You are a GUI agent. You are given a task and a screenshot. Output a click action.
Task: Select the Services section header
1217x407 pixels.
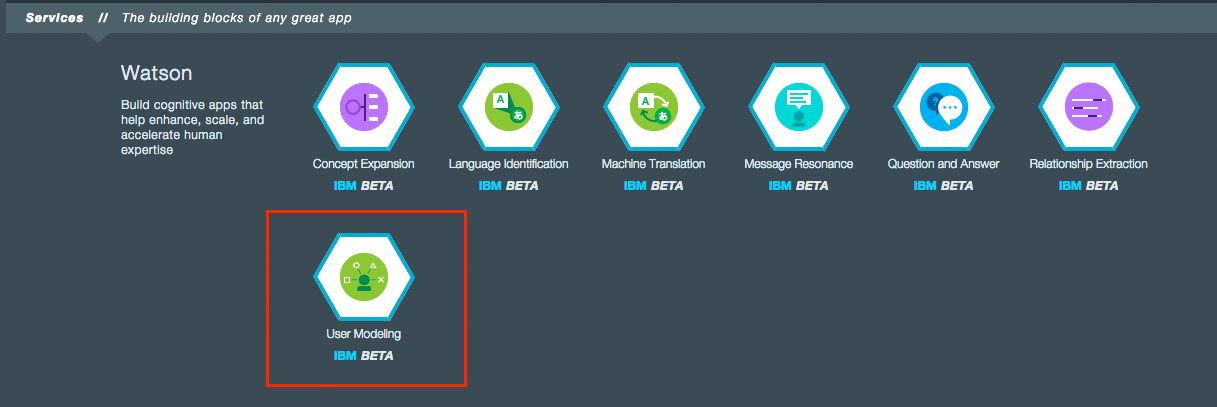54,18
